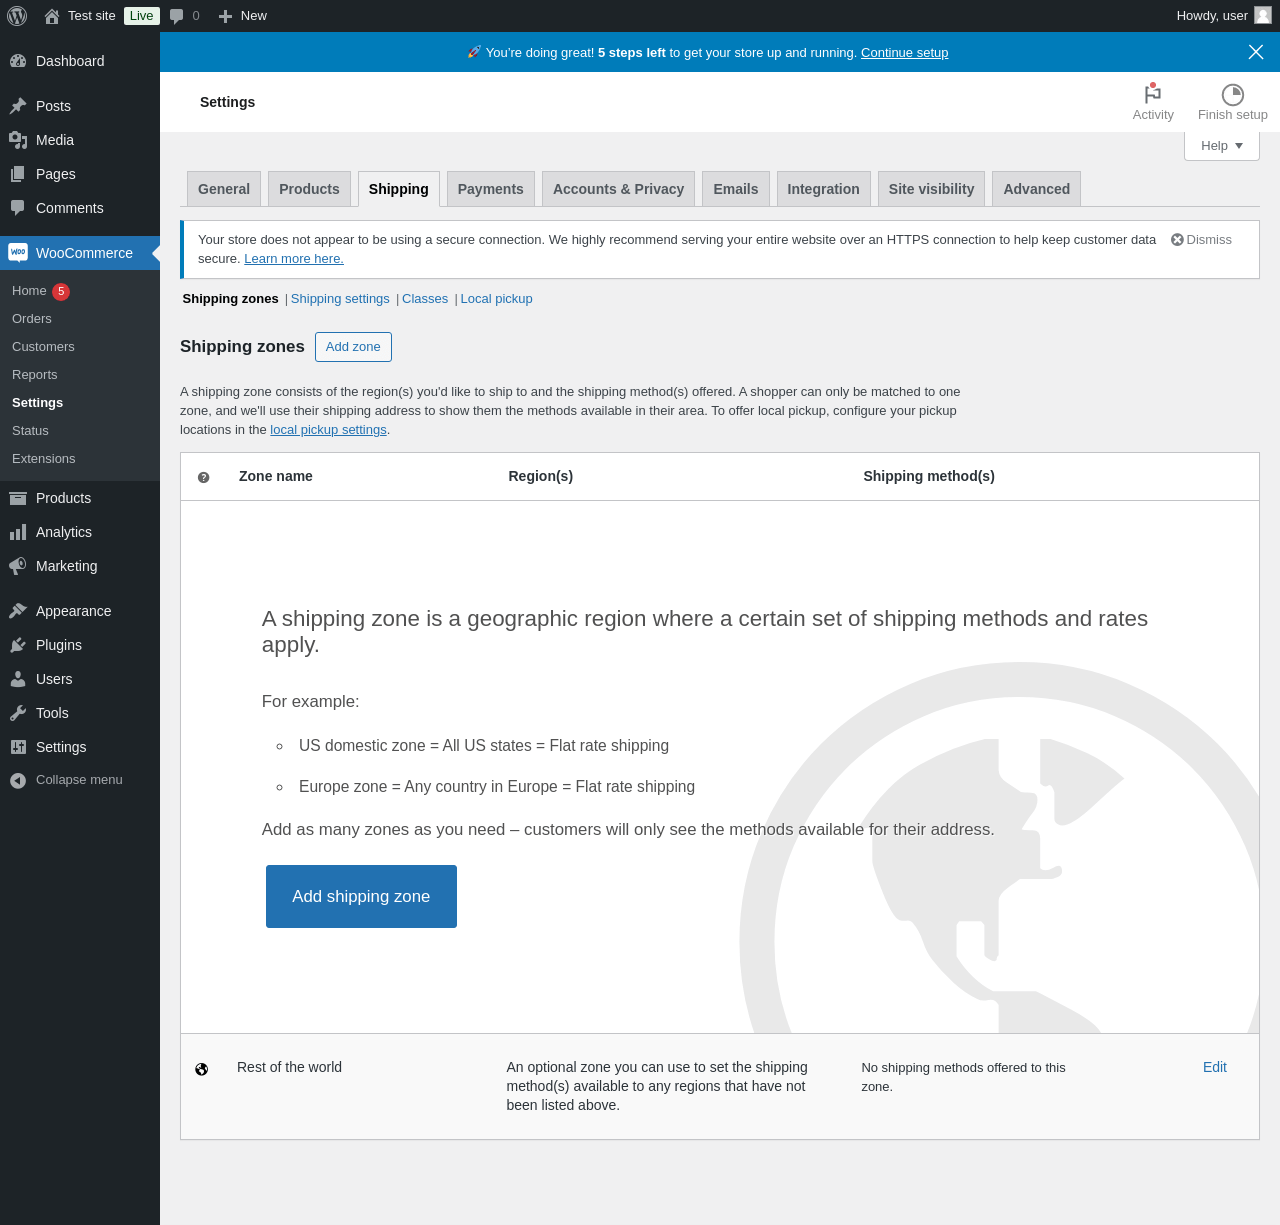The image size is (1280, 1225).
Task: Click the Marketing megaphone icon
Action: (x=18, y=566)
